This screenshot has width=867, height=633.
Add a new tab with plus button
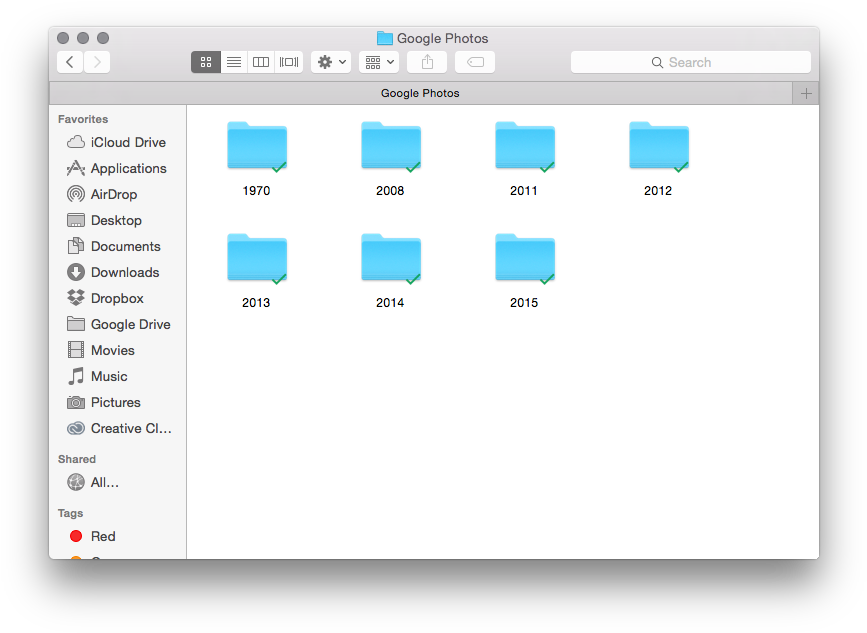[x=806, y=93]
